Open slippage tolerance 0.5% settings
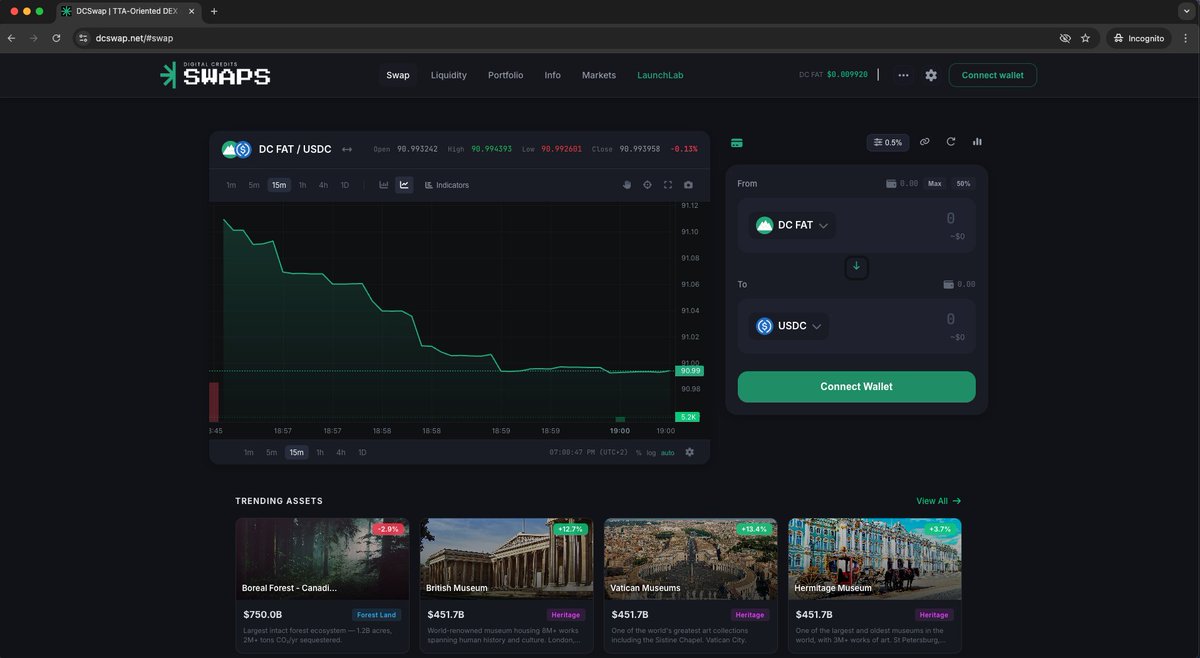Viewport: 1200px width, 658px height. point(888,142)
